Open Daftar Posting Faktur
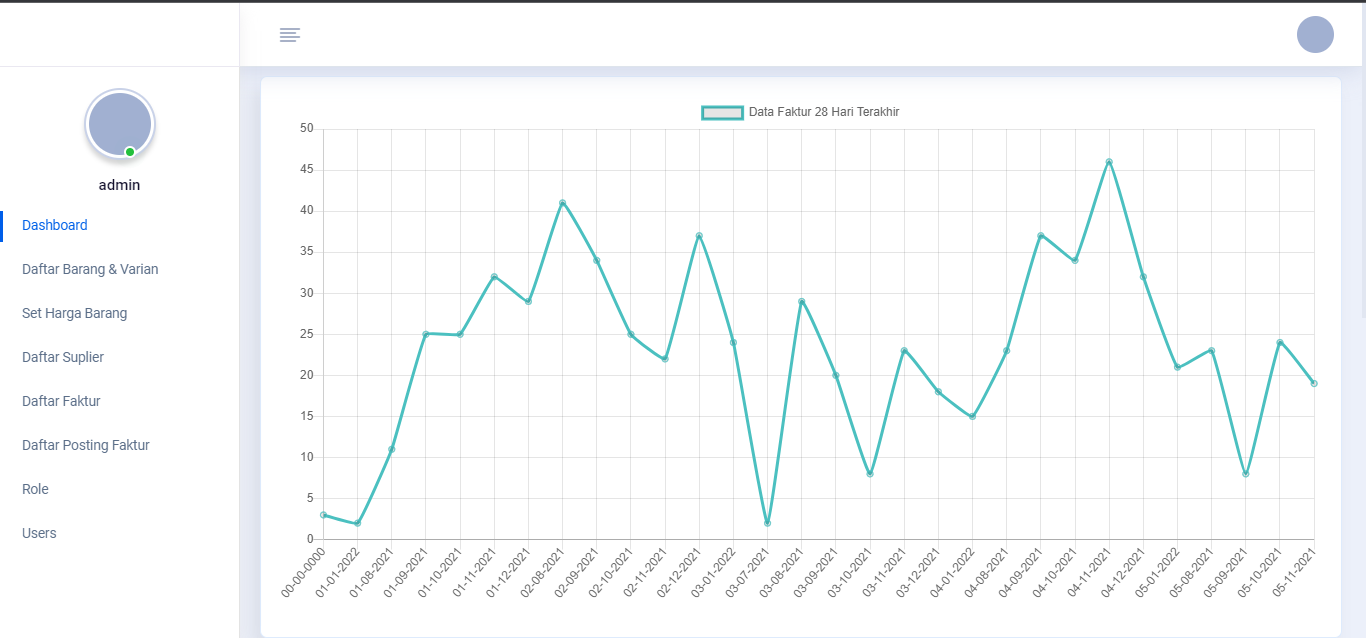The image size is (1366, 638). [86, 445]
